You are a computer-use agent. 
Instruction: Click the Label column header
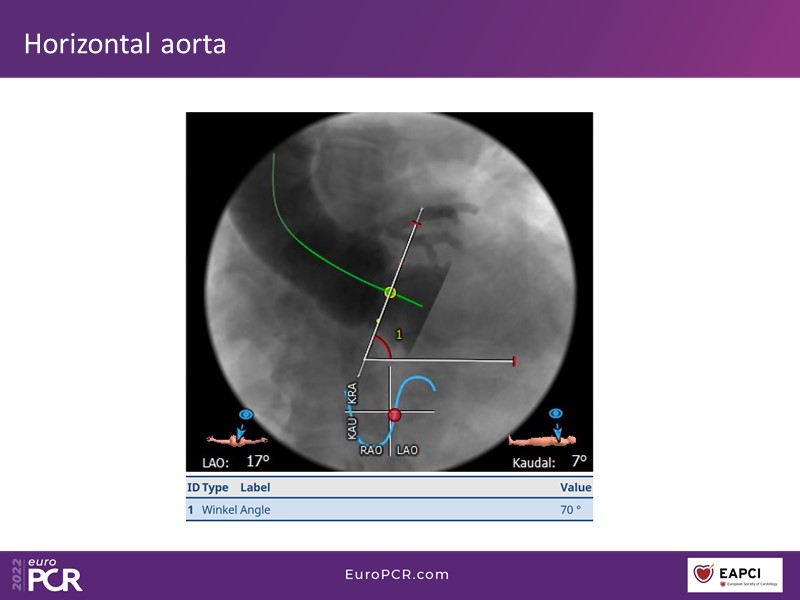(255, 487)
